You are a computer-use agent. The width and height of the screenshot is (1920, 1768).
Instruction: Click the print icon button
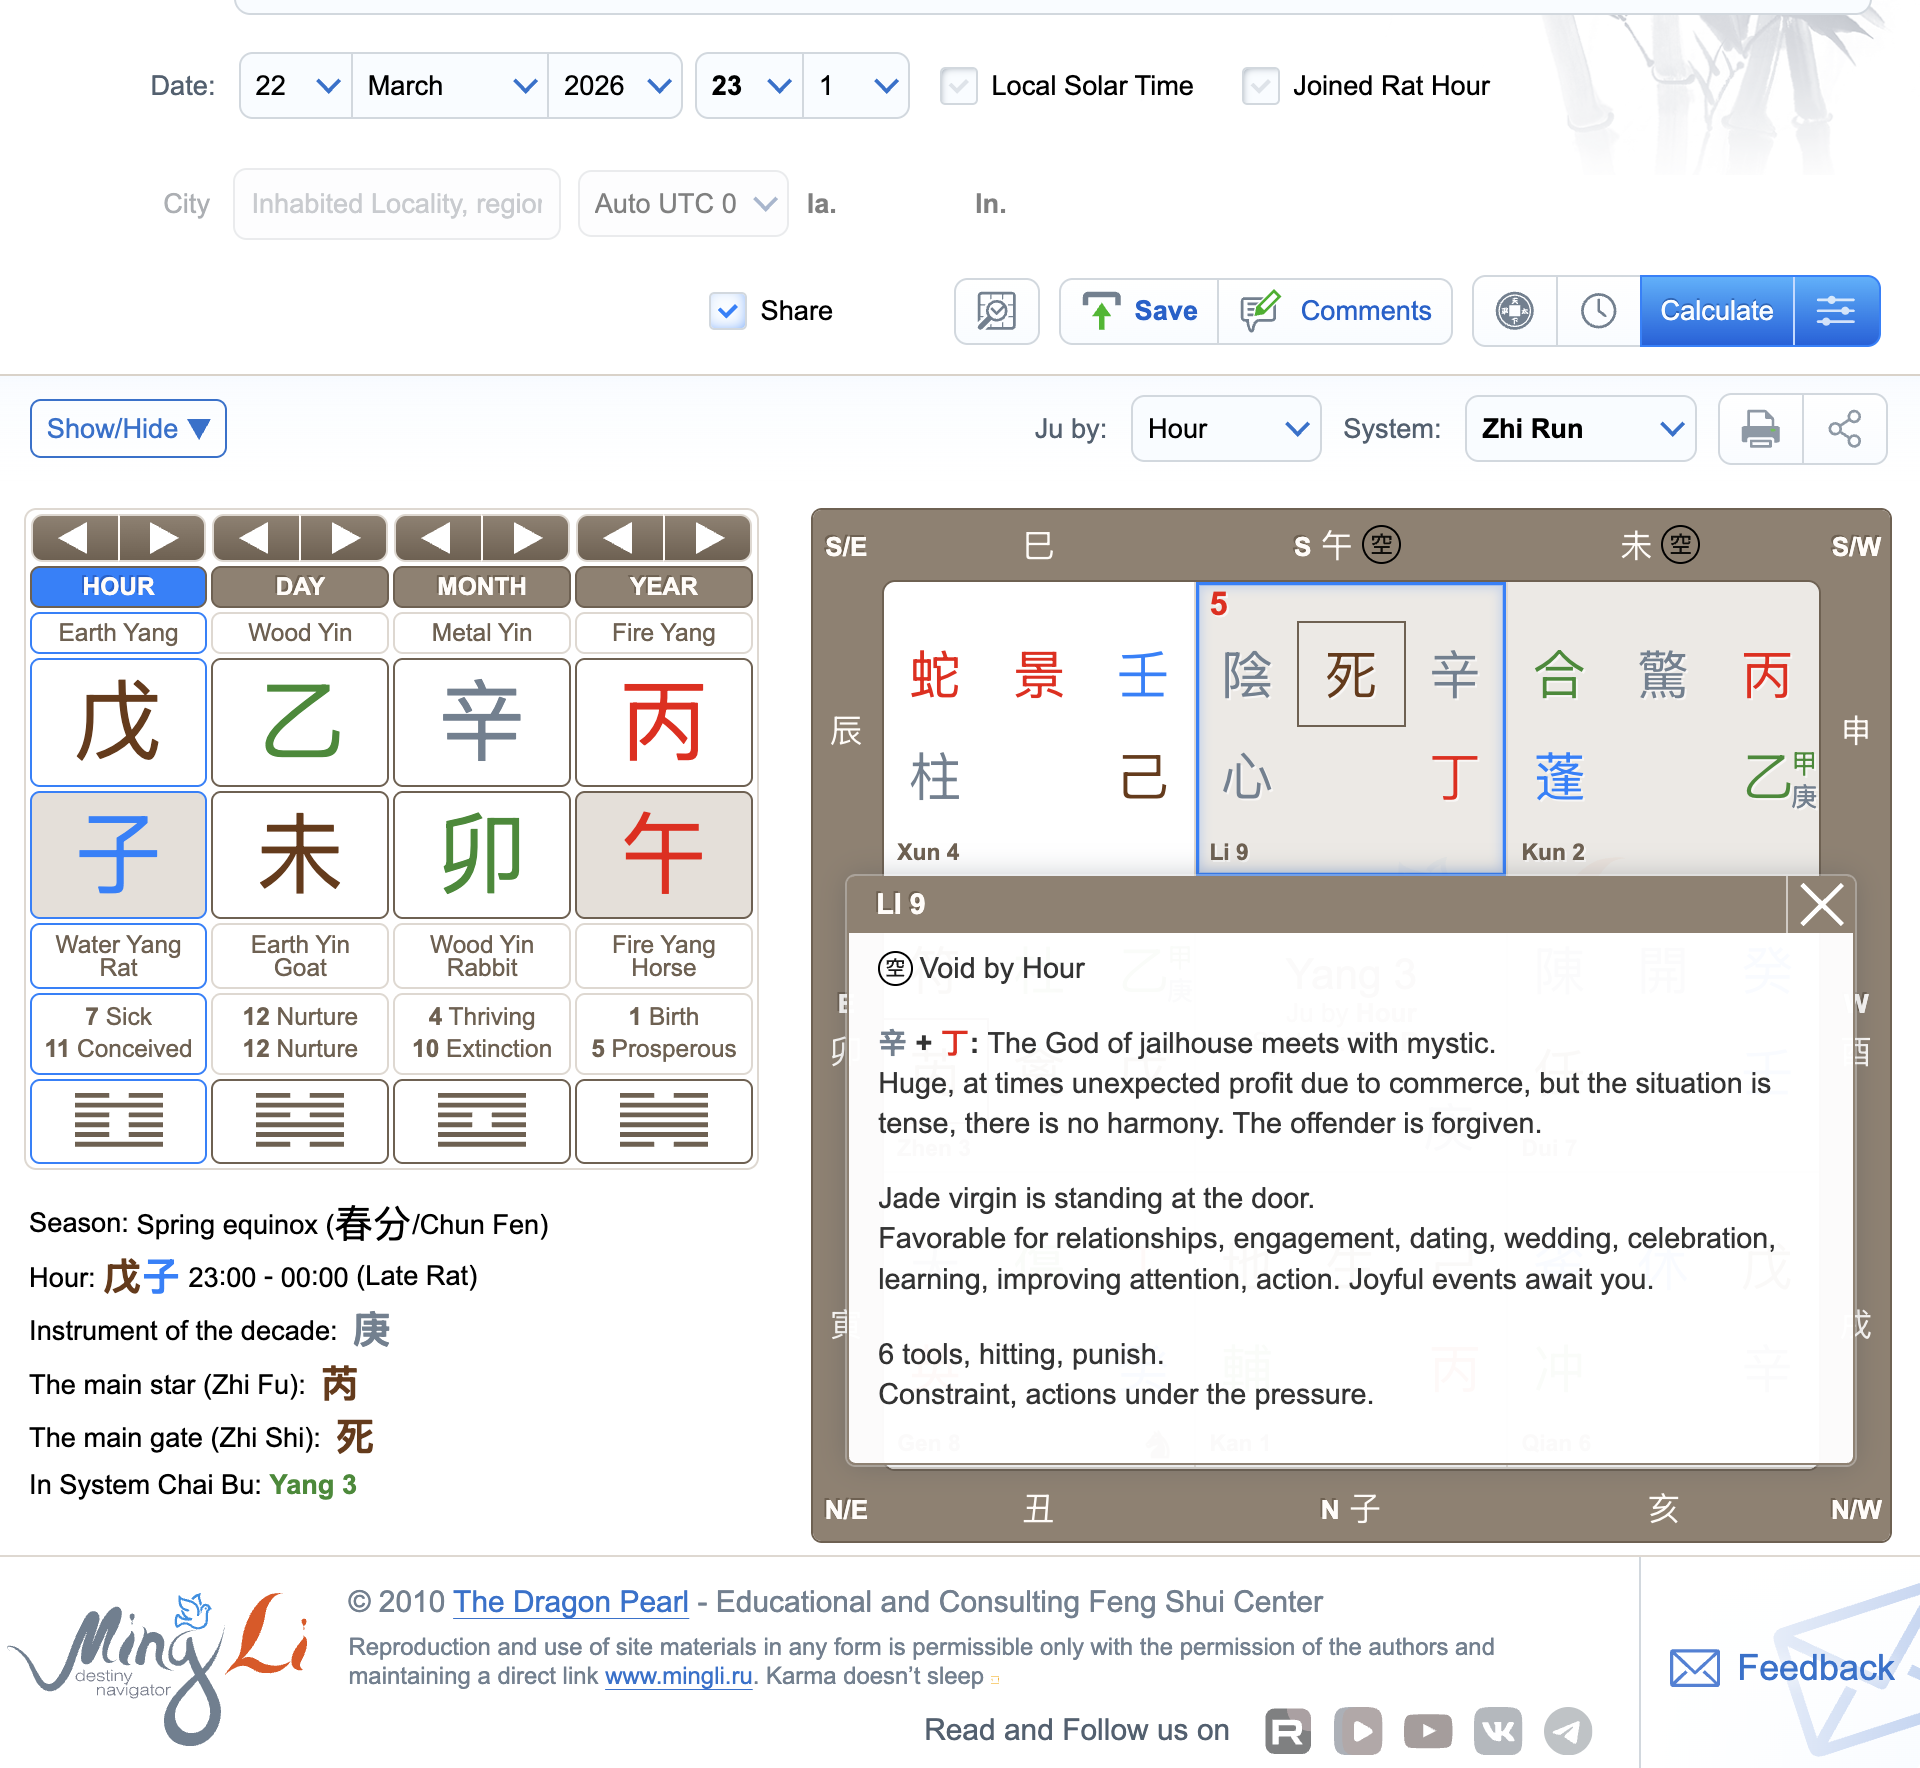(x=1760, y=429)
